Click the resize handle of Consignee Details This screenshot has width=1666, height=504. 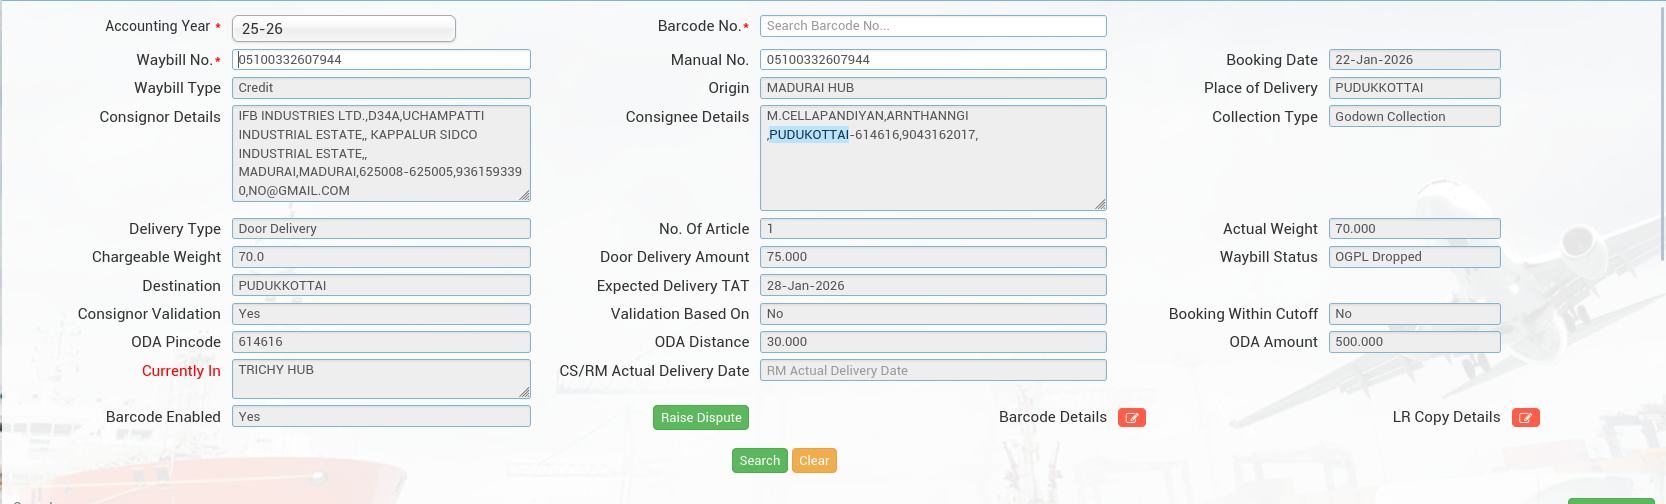point(1100,204)
